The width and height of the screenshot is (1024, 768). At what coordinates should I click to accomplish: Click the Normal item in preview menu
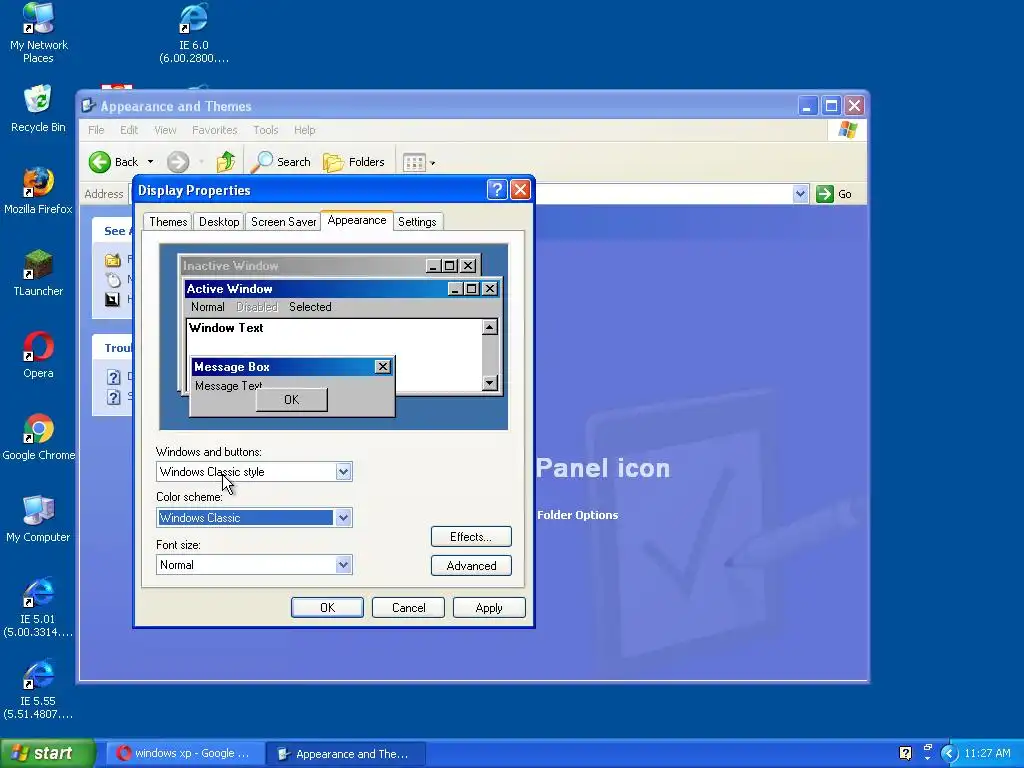[x=208, y=307]
